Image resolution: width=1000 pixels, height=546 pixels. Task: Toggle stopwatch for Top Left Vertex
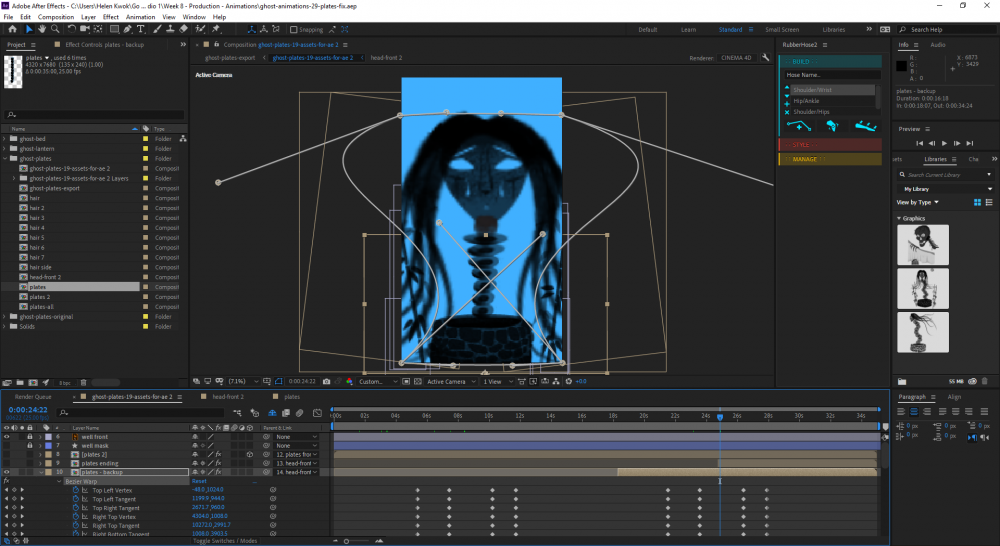[x=75, y=490]
